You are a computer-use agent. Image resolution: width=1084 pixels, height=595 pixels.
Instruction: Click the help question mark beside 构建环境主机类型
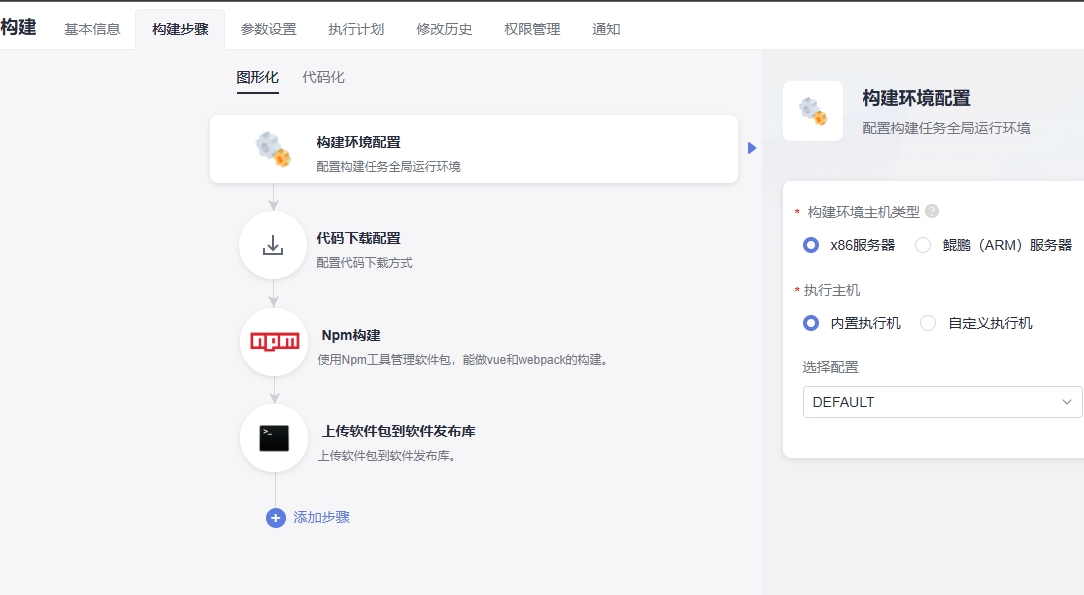coord(932,212)
